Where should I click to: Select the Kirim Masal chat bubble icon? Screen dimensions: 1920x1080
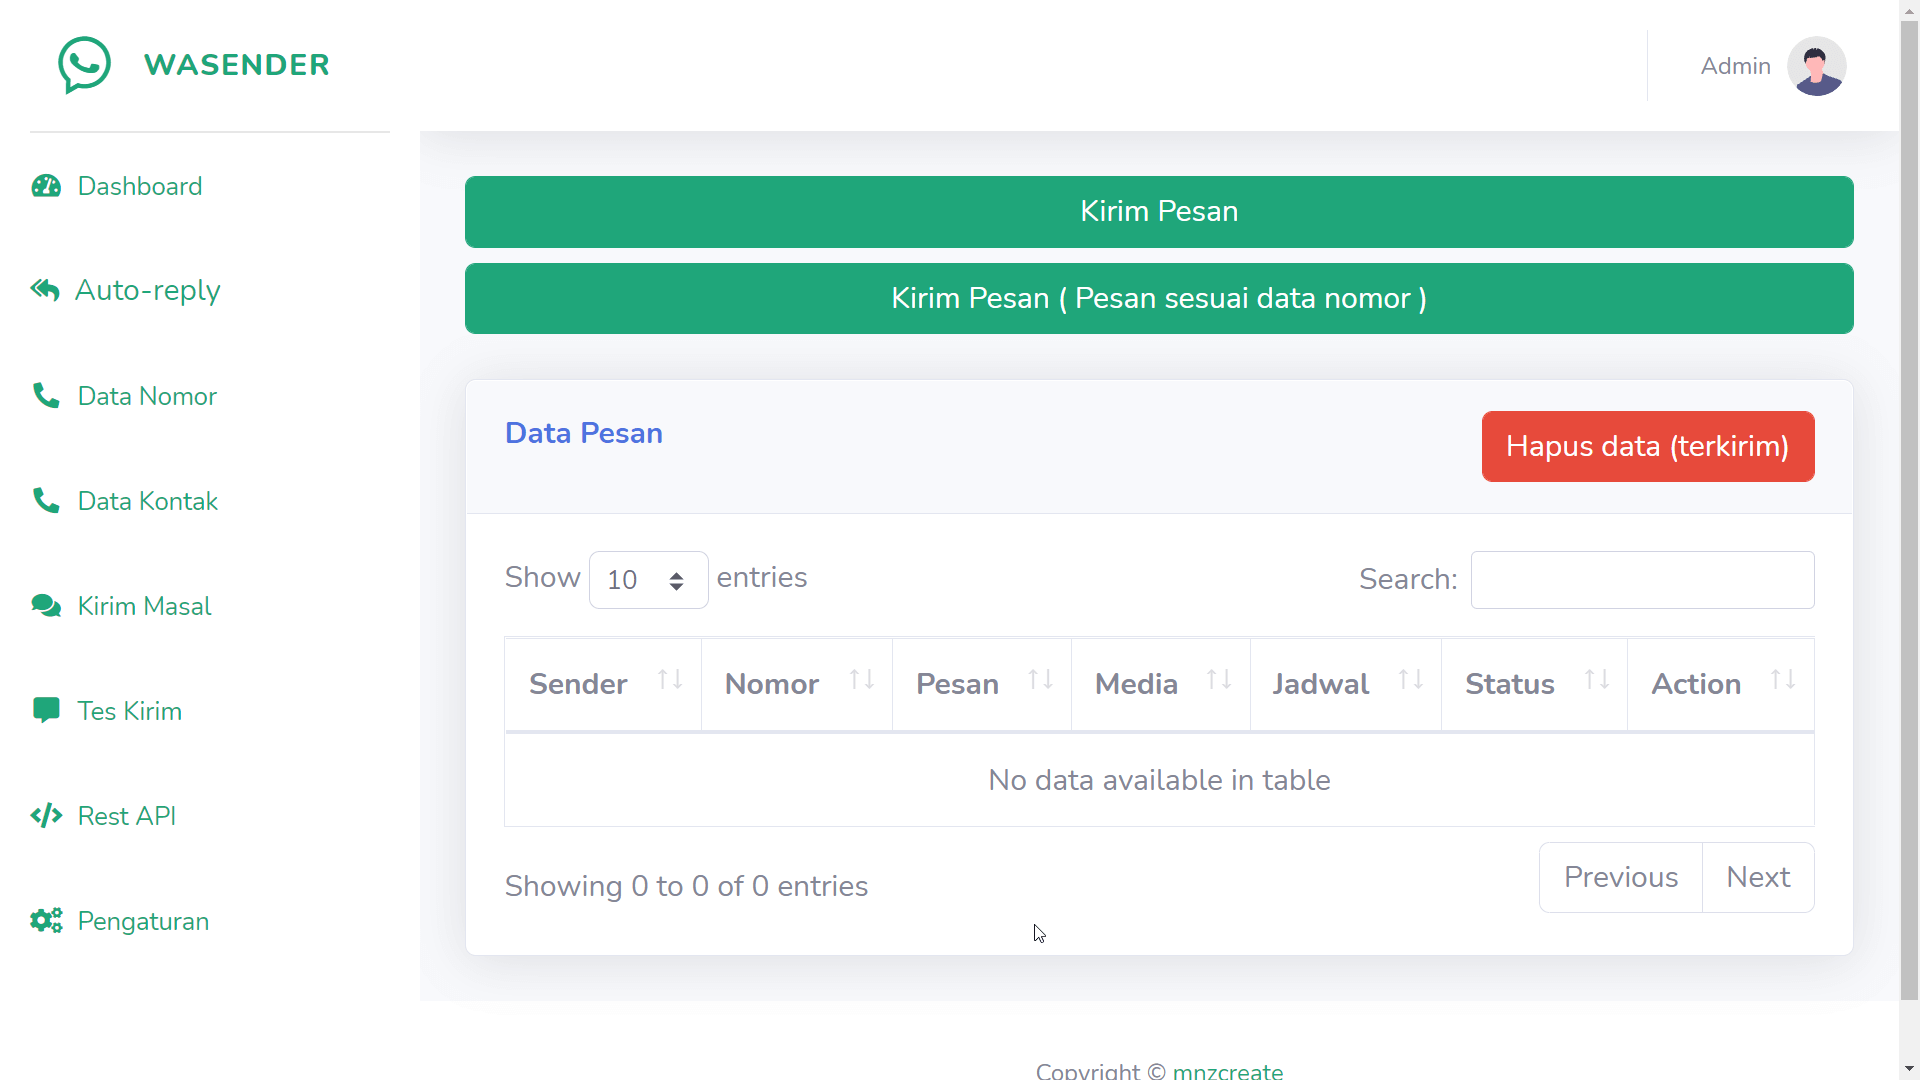[44, 606]
